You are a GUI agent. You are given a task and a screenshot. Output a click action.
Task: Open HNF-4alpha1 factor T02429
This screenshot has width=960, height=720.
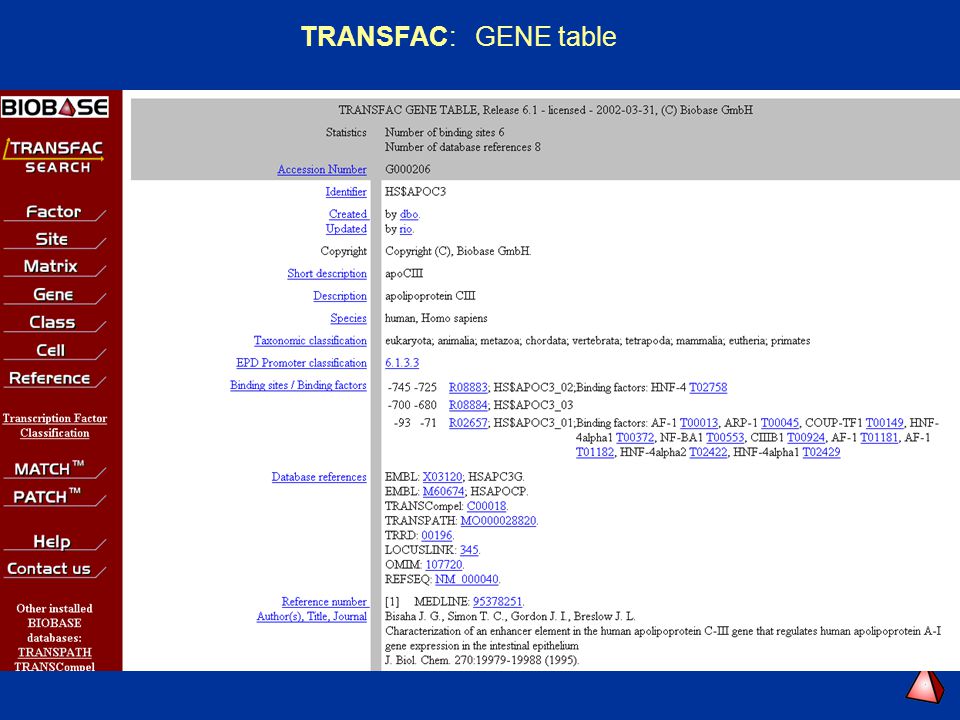point(822,452)
